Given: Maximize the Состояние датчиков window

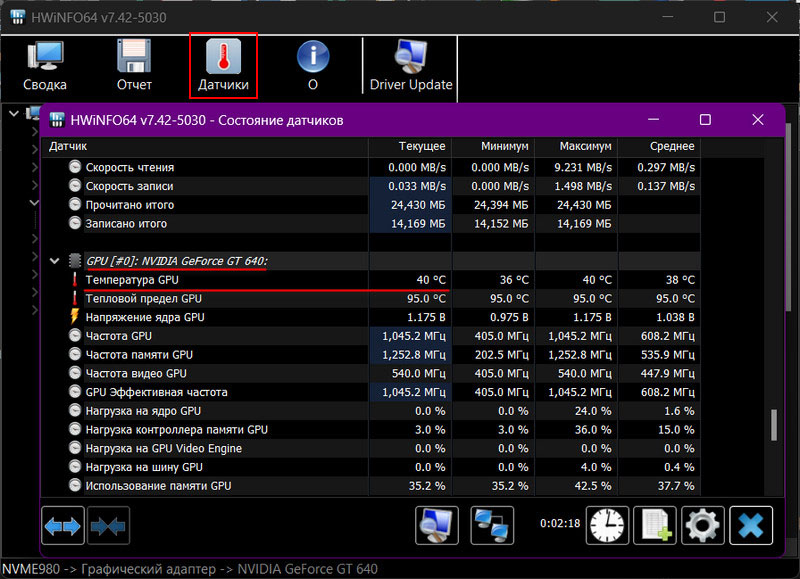Looking at the screenshot, I should (x=705, y=120).
